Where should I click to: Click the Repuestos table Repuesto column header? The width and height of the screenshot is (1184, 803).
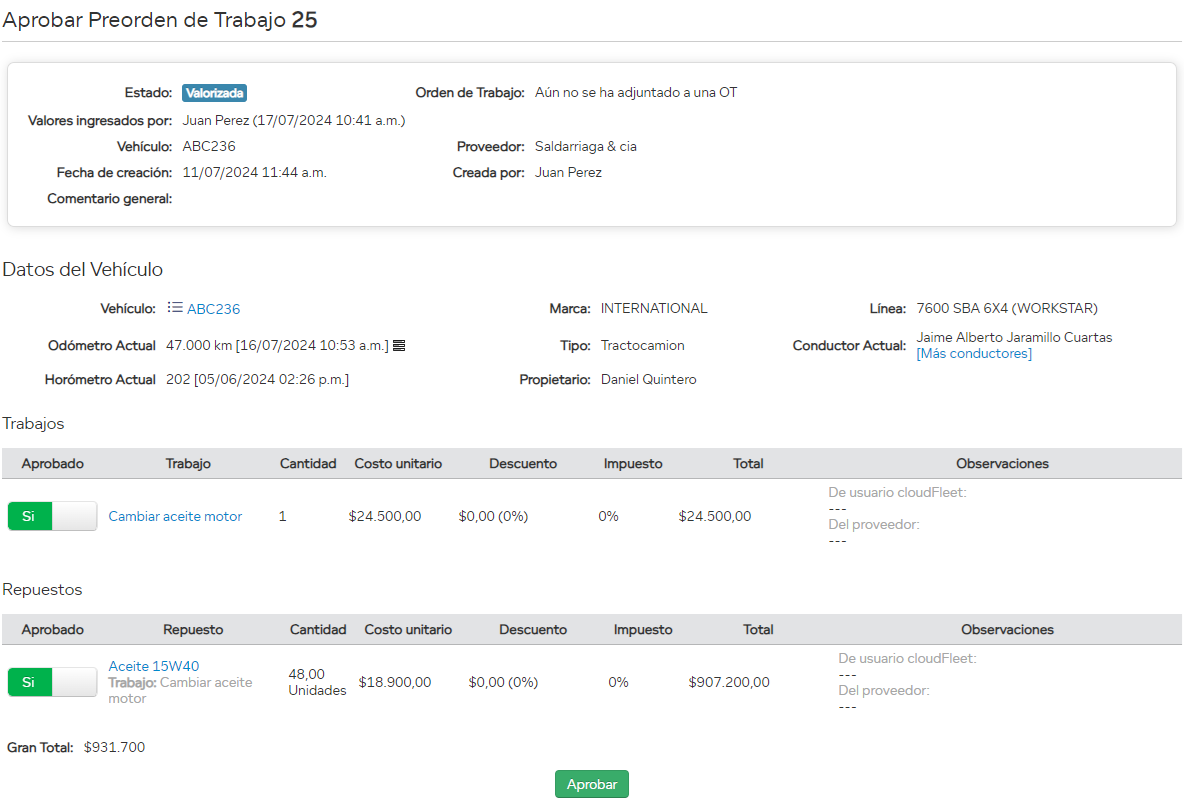pos(193,629)
